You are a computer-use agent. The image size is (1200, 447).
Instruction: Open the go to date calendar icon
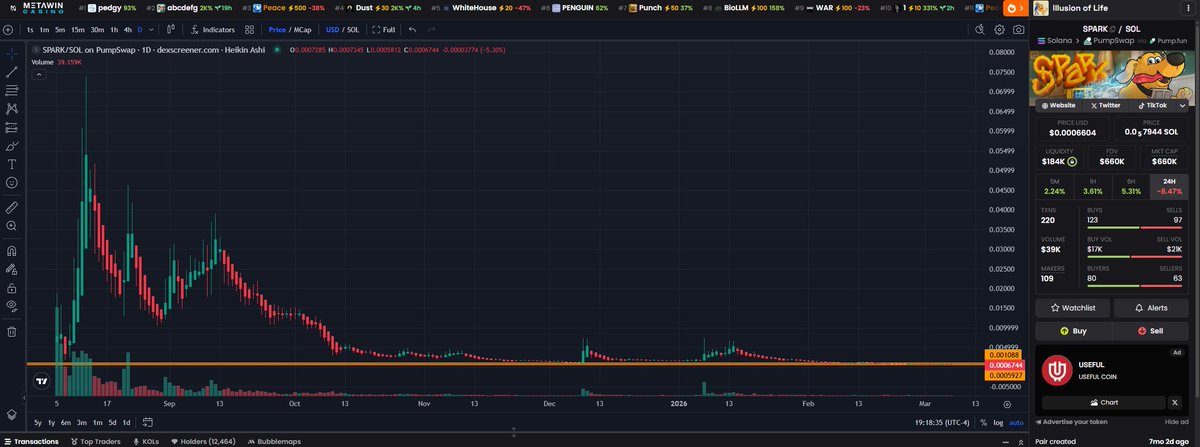pos(147,422)
